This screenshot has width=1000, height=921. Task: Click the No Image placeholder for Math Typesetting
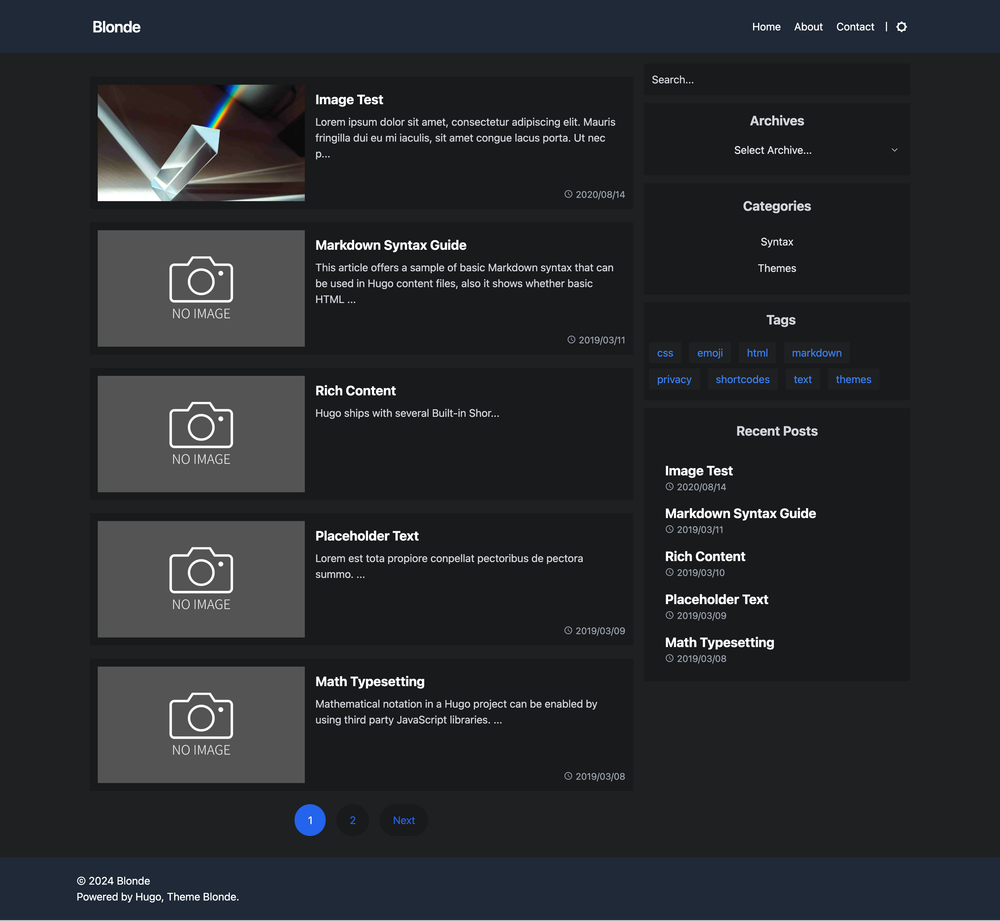tap(201, 725)
